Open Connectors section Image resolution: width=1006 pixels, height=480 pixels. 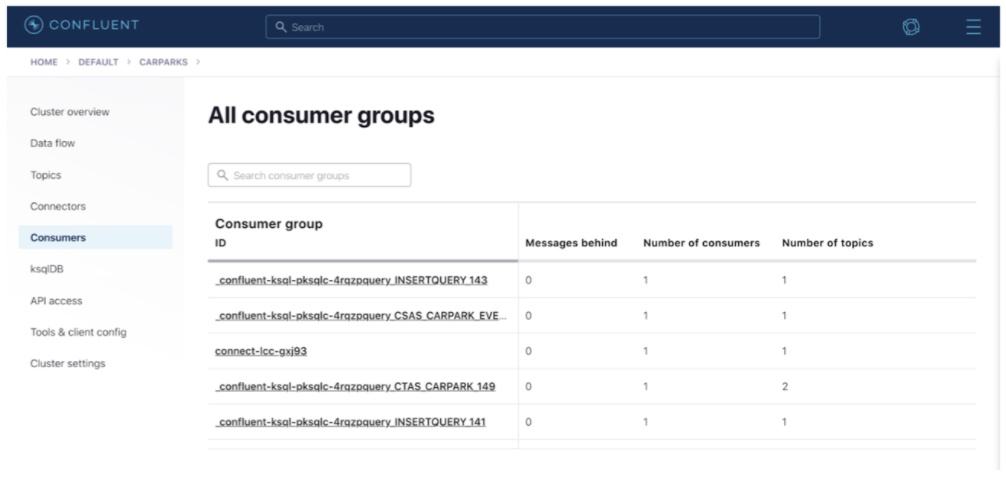[x=58, y=206]
